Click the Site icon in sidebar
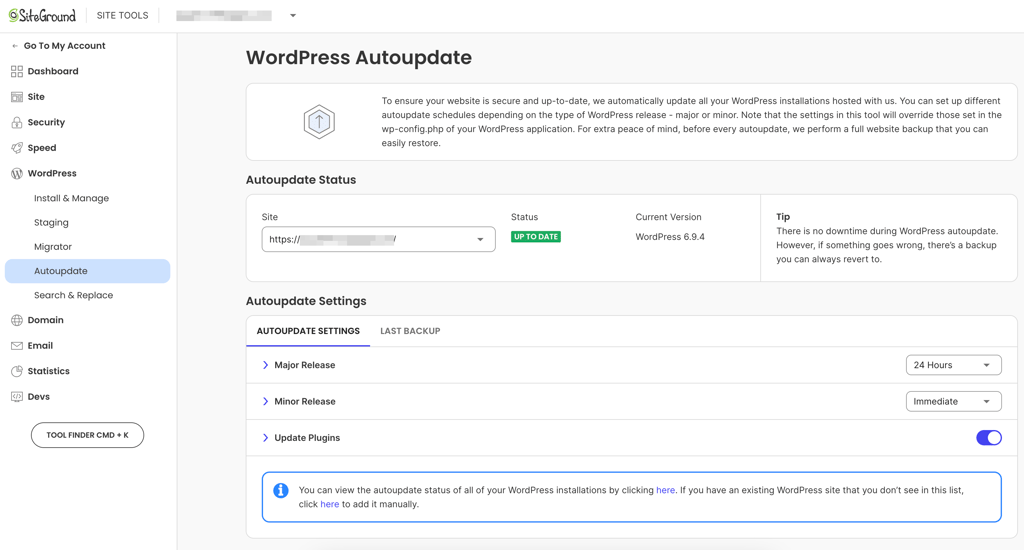Image resolution: width=1024 pixels, height=550 pixels. [x=17, y=97]
